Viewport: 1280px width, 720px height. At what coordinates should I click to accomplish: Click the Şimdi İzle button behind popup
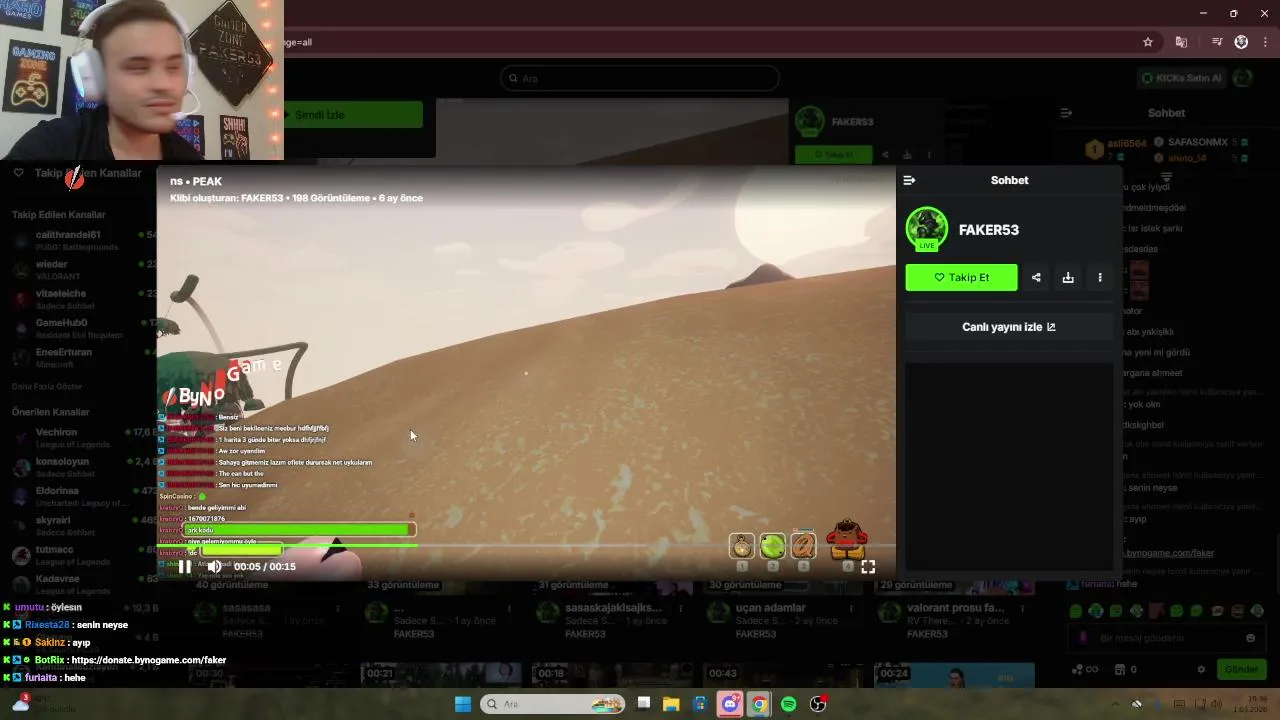pyautogui.click(x=353, y=115)
